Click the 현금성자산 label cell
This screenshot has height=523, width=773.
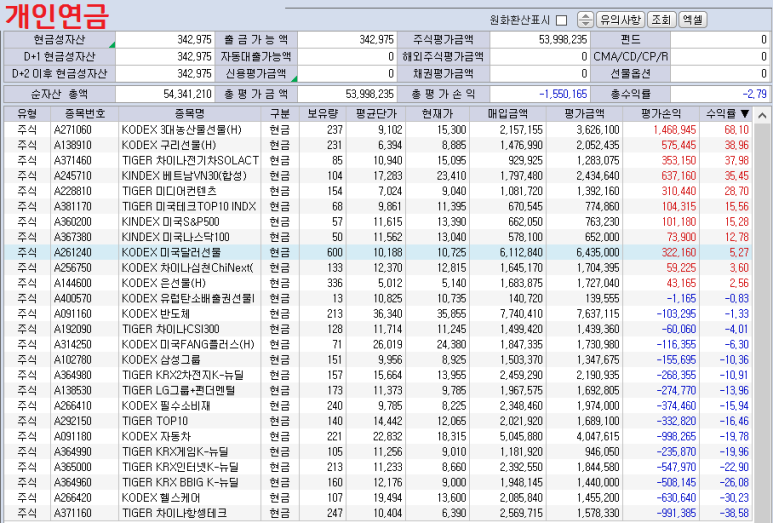[60, 39]
